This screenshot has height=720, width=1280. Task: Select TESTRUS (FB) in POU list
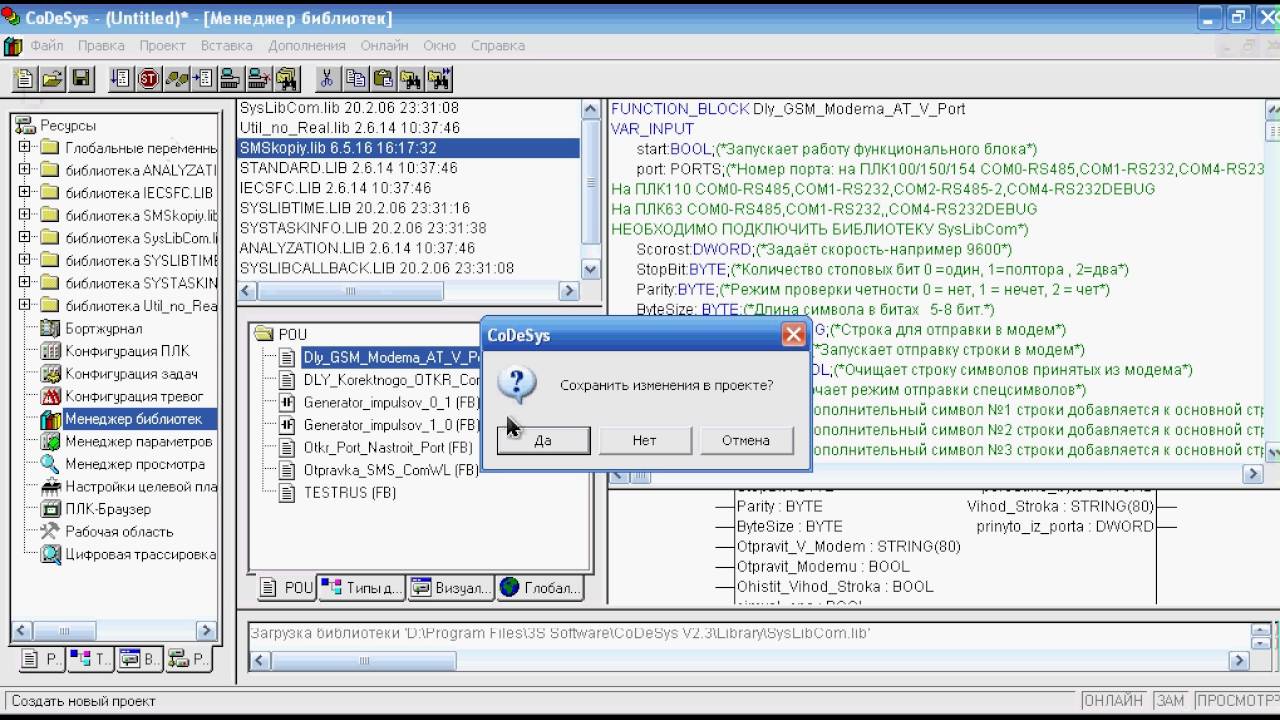pos(350,493)
